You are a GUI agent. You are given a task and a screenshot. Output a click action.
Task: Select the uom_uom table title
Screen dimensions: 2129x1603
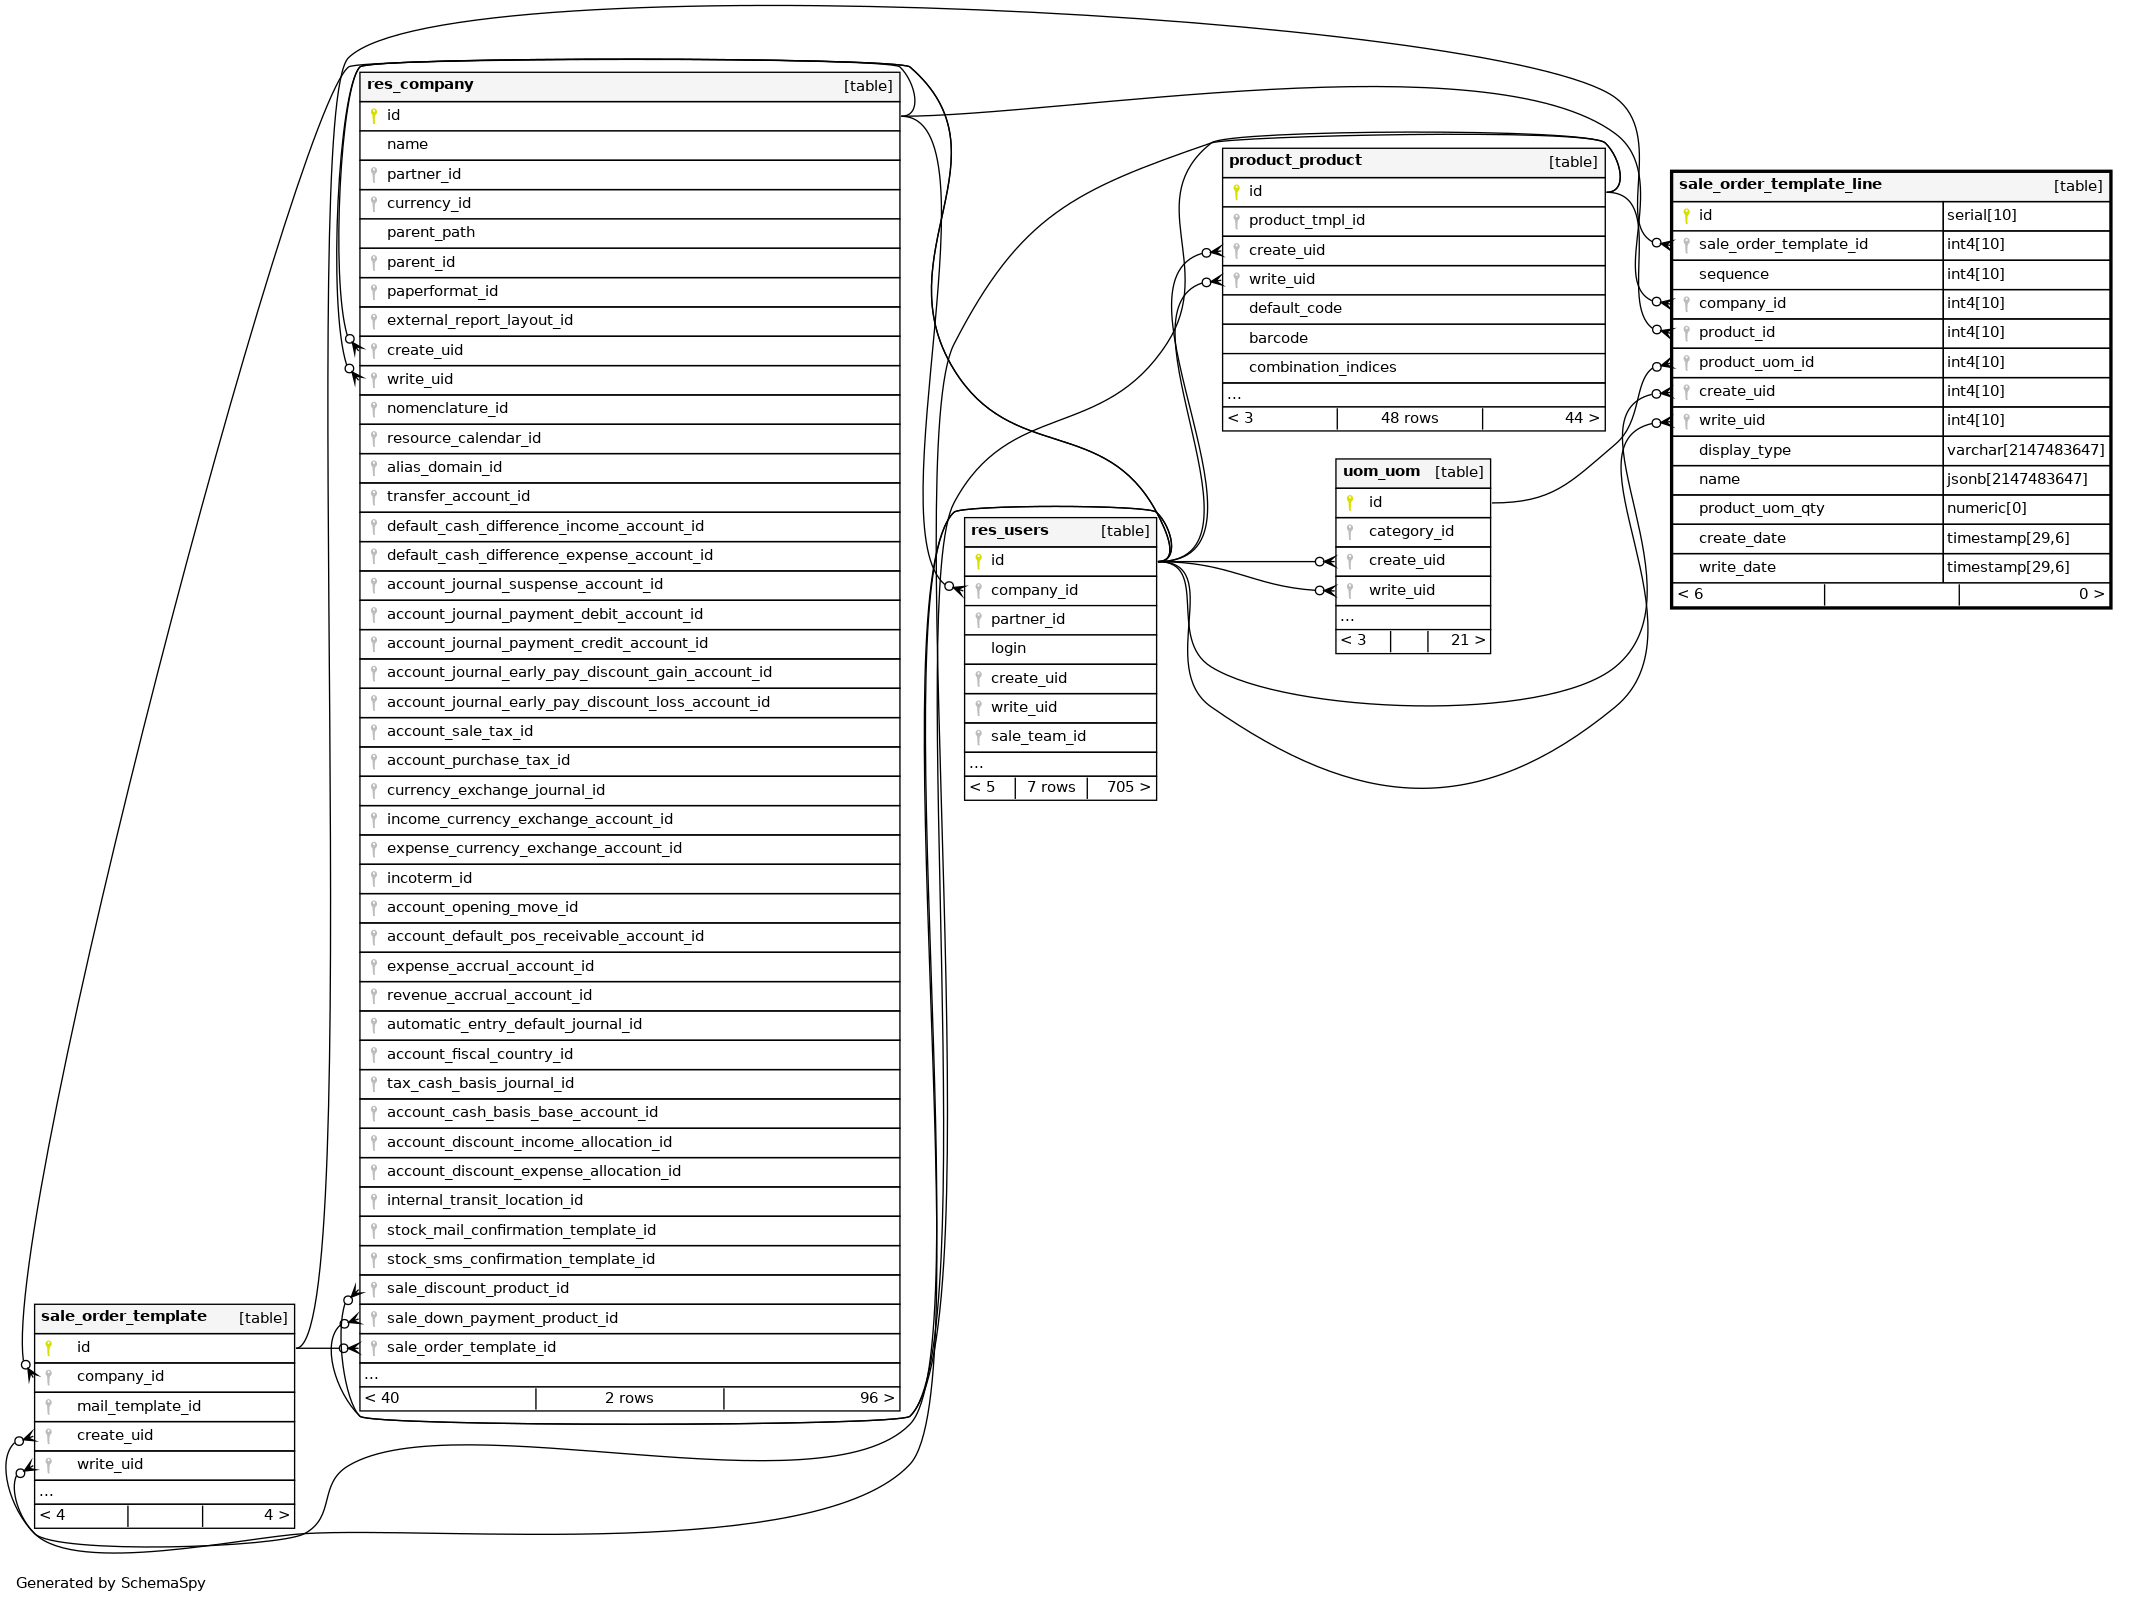pyautogui.click(x=1381, y=472)
